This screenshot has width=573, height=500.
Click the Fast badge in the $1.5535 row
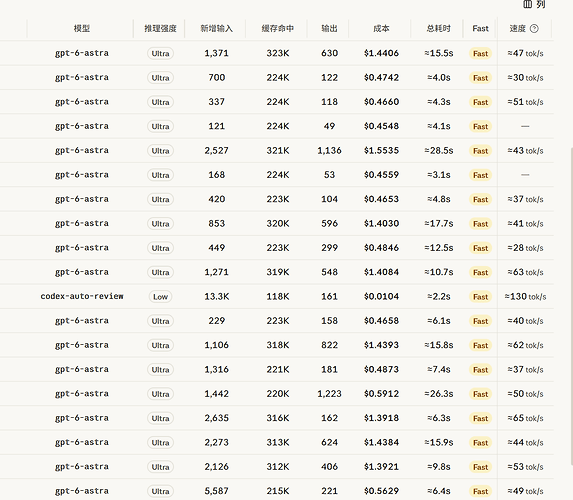coord(480,151)
